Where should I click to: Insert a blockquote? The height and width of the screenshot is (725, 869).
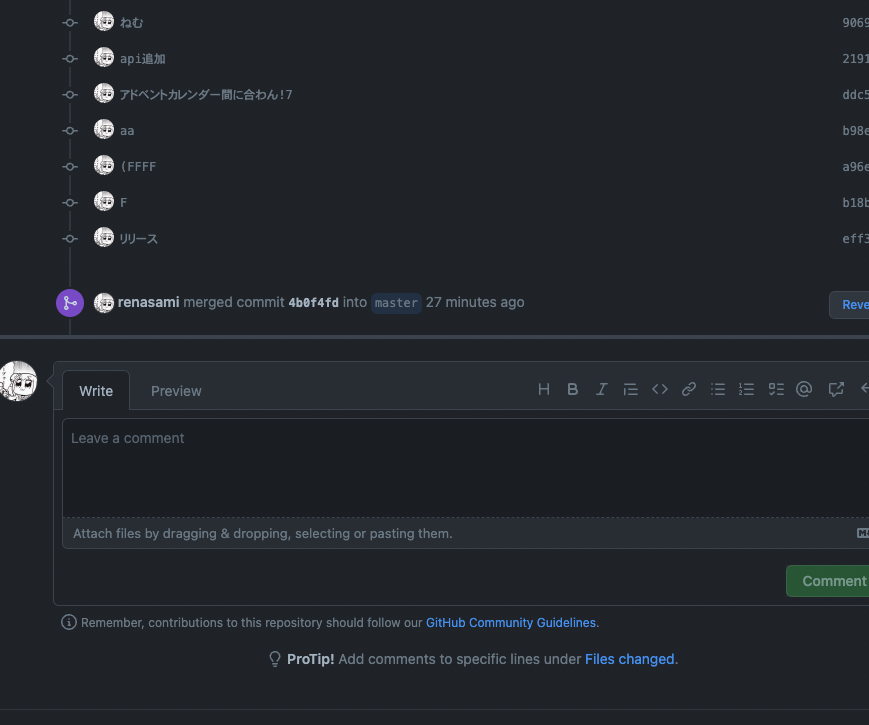pyautogui.click(x=630, y=389)
